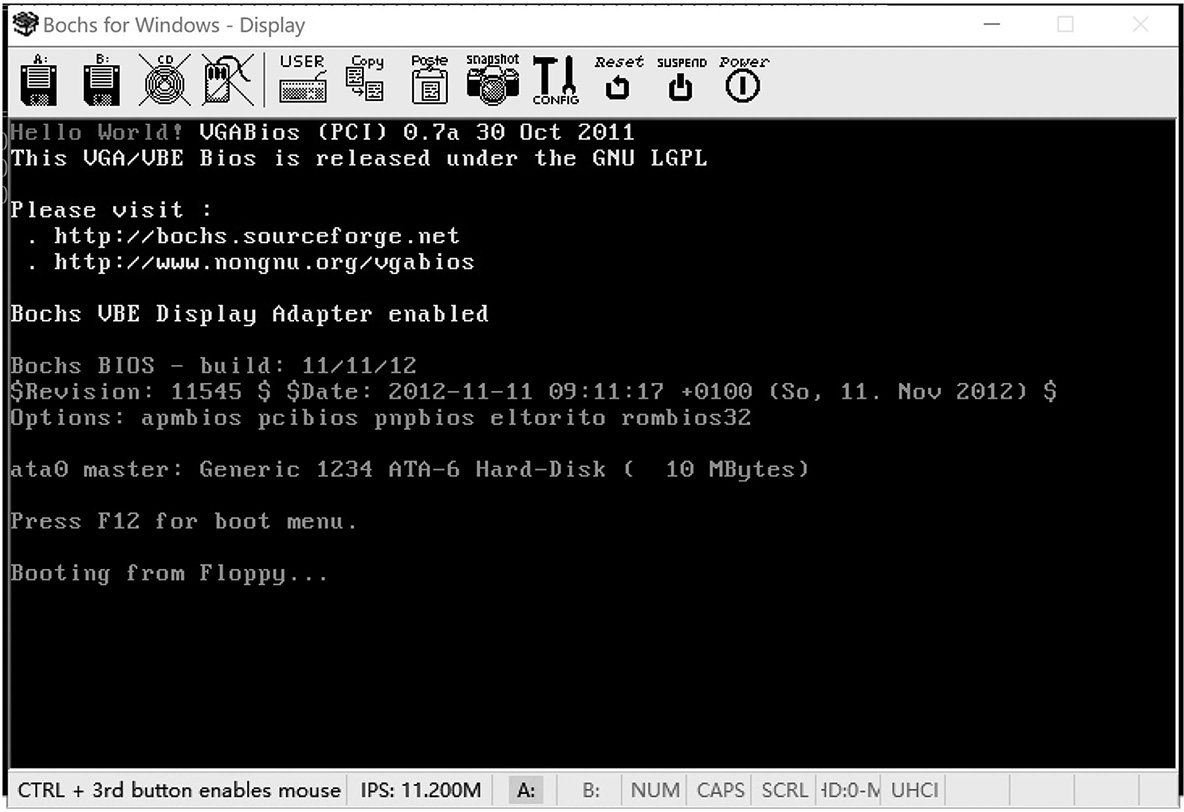The height and width of the screenshot is (812, 1184).
Task: Close the Bochs display window
Action: coord(1140,24)
